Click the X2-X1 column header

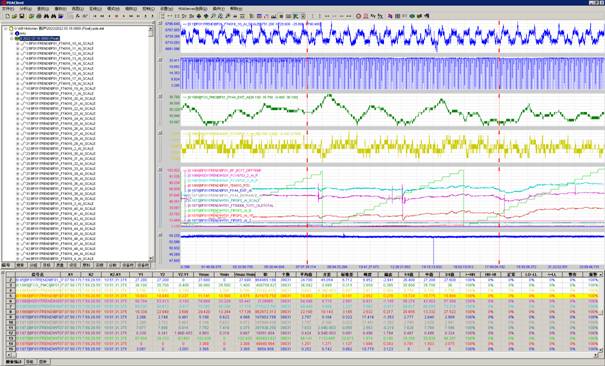(116, 275)
